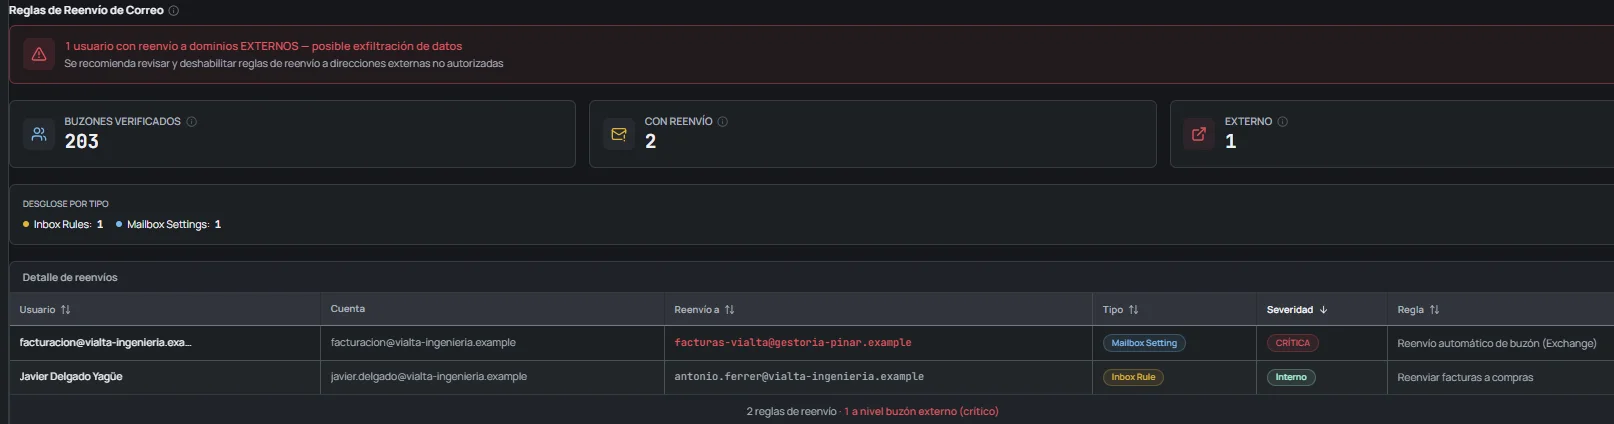This screenshot has width=1614, height=424.
Task: Click forwarding address facturas-vialta@gestoria-pinar.example
Action: (793, 343)
